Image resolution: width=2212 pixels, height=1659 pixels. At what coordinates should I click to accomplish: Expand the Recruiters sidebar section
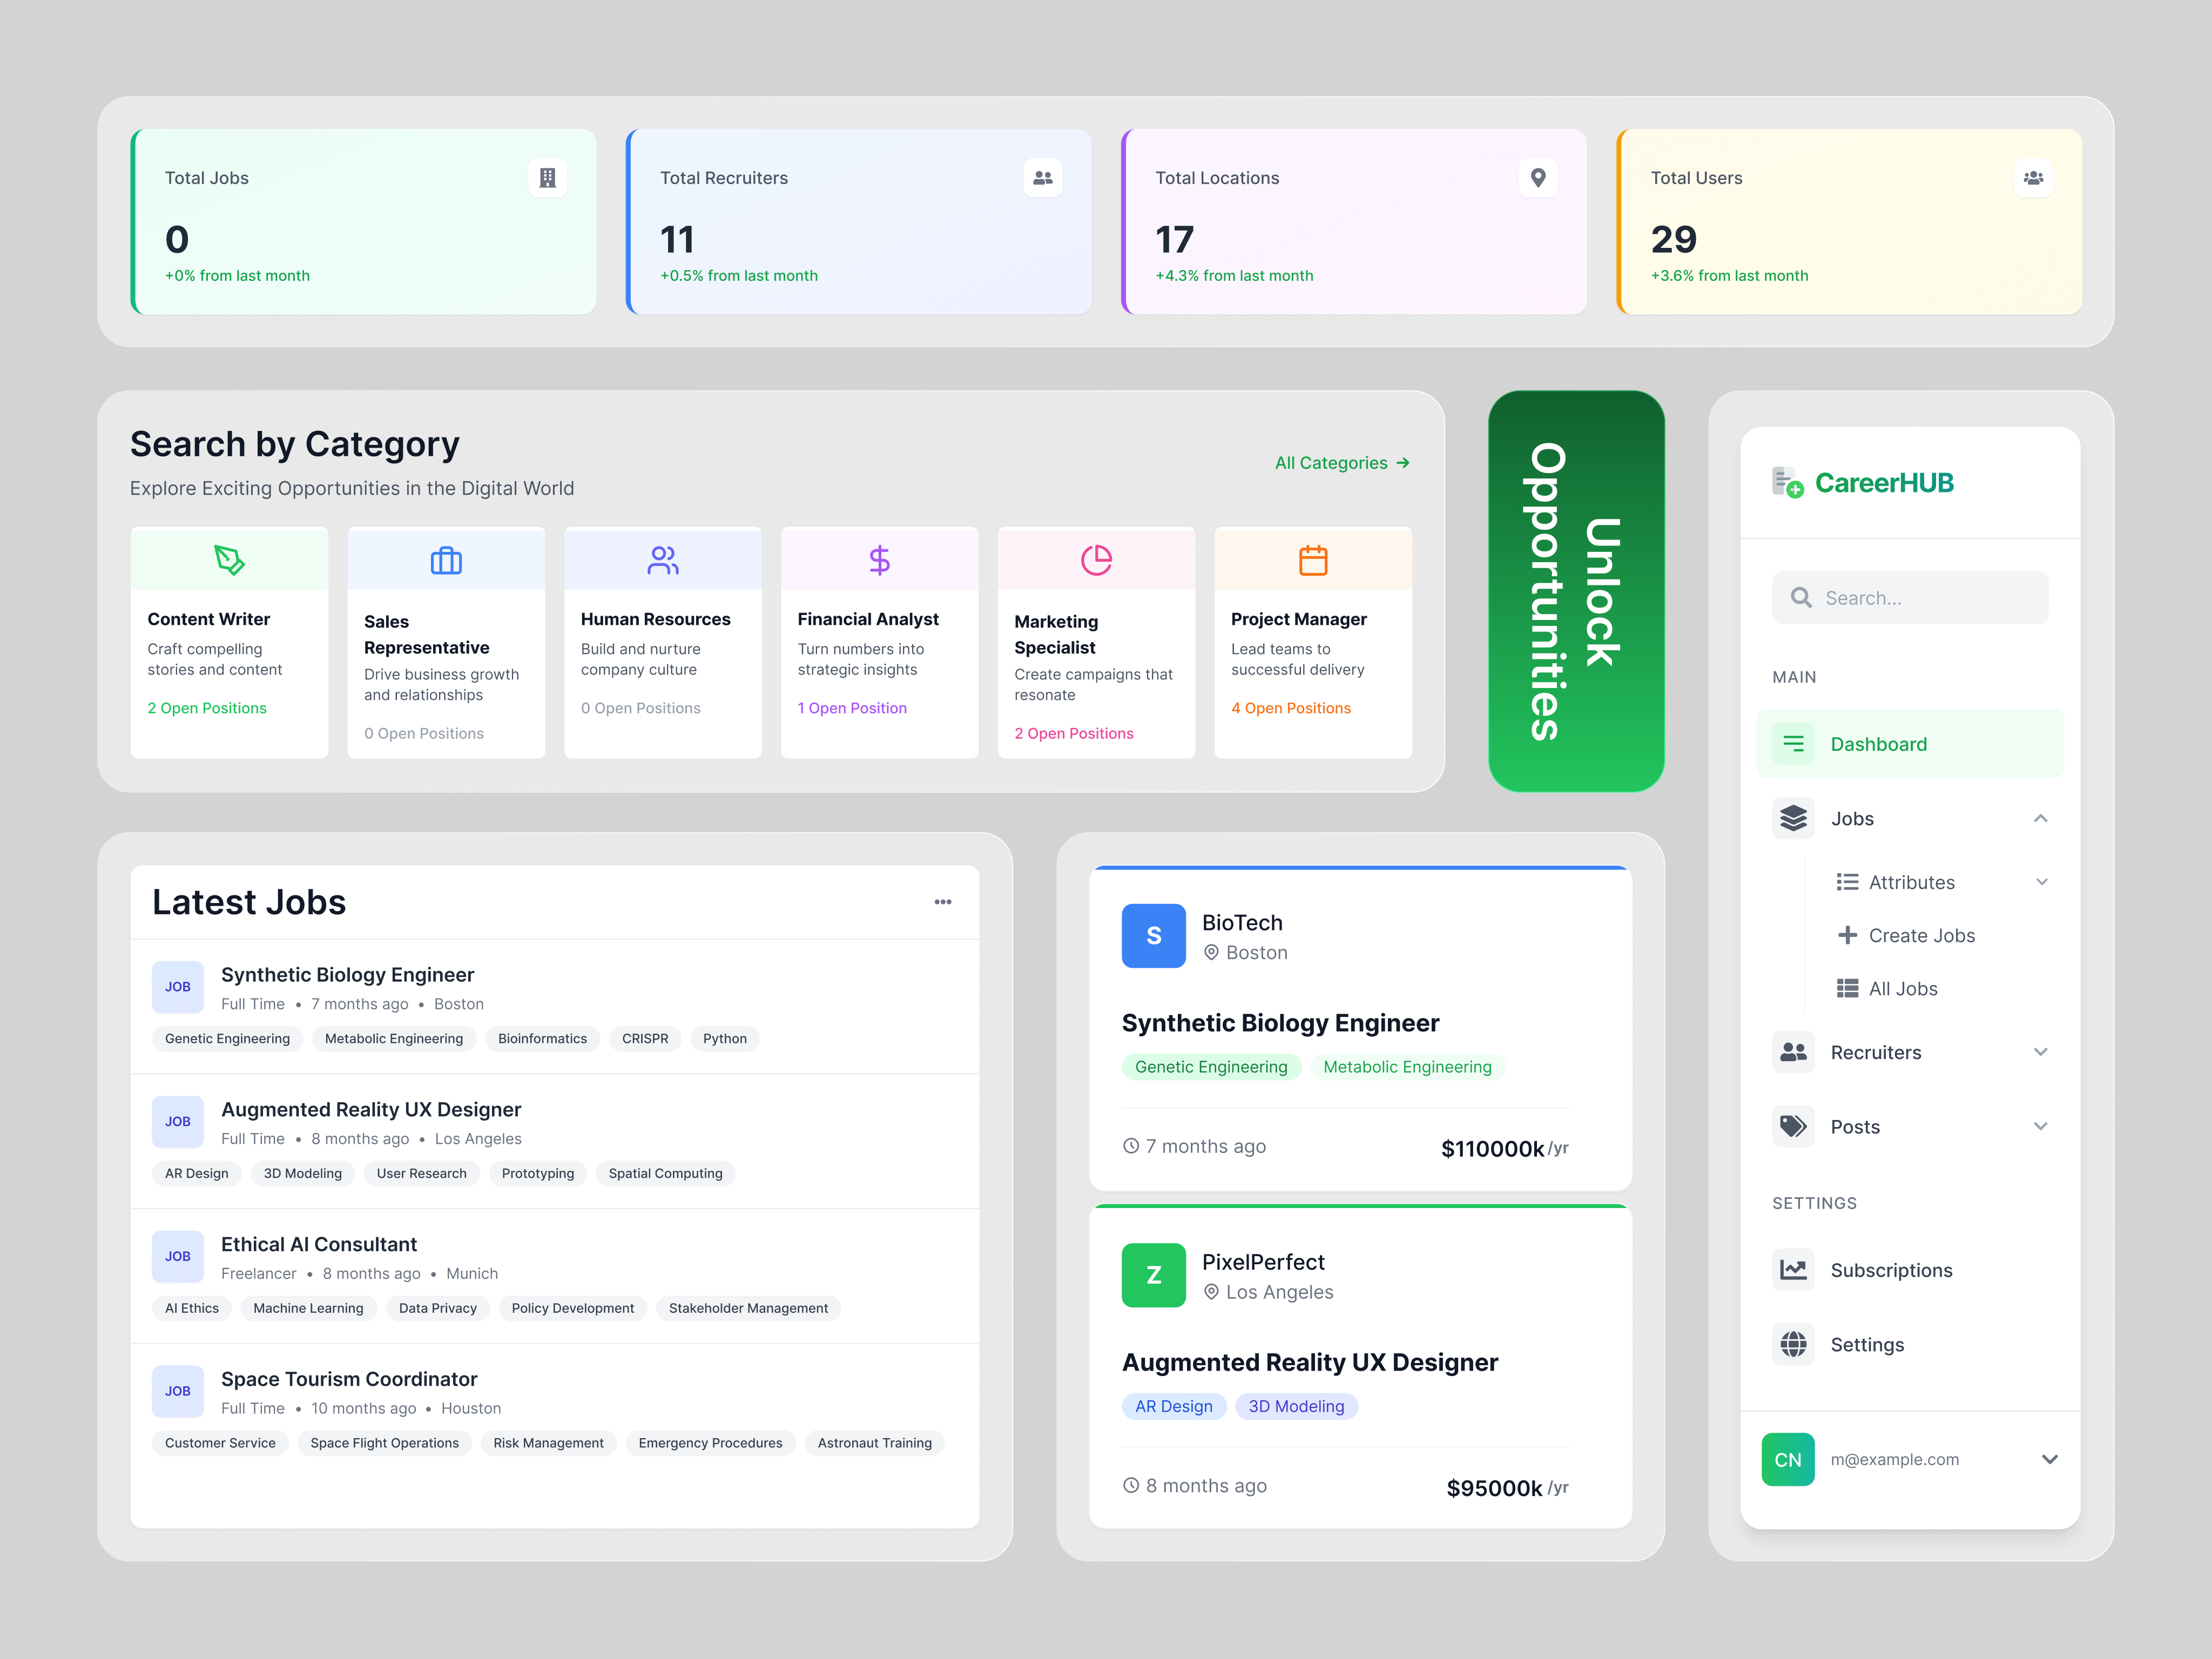click(x=2040, y=1052)
